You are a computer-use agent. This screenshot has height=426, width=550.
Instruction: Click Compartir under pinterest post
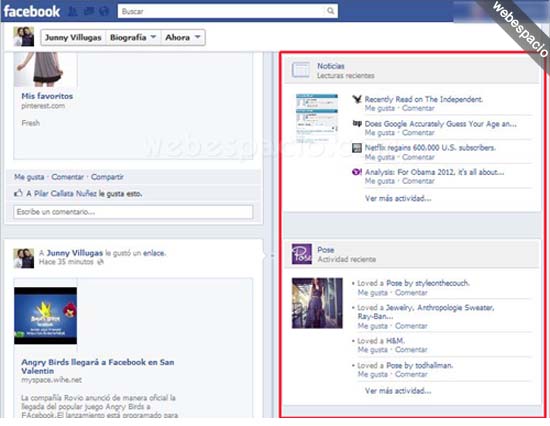point(107,177)
